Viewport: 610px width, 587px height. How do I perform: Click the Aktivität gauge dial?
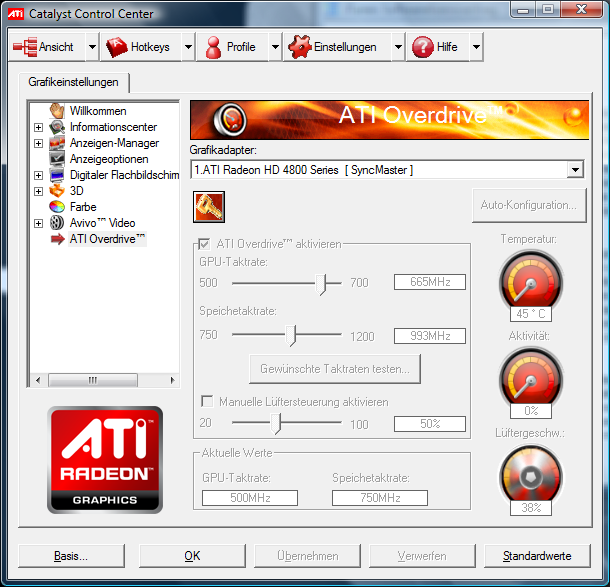pos(531,377)
